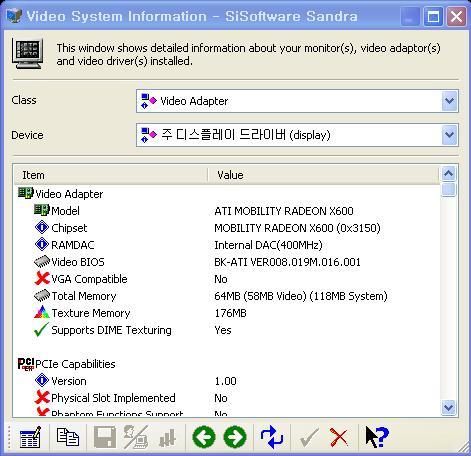Click the greyed user and computer toolbar icon
471x456 pixels.
click(x=136, y=437)
